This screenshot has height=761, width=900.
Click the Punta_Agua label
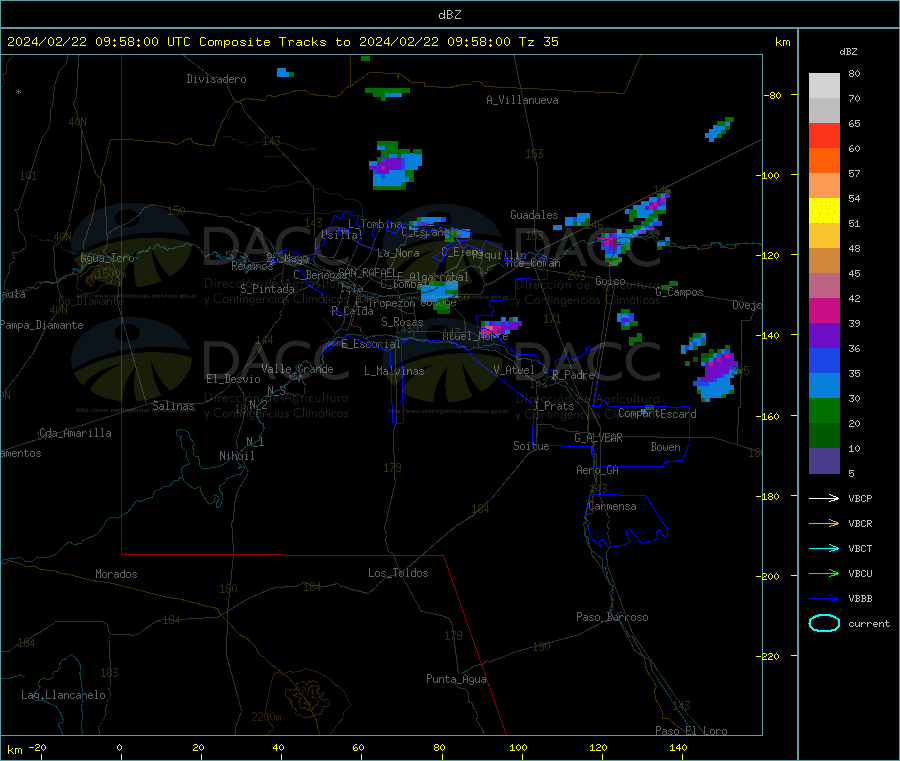pos(456,679)
